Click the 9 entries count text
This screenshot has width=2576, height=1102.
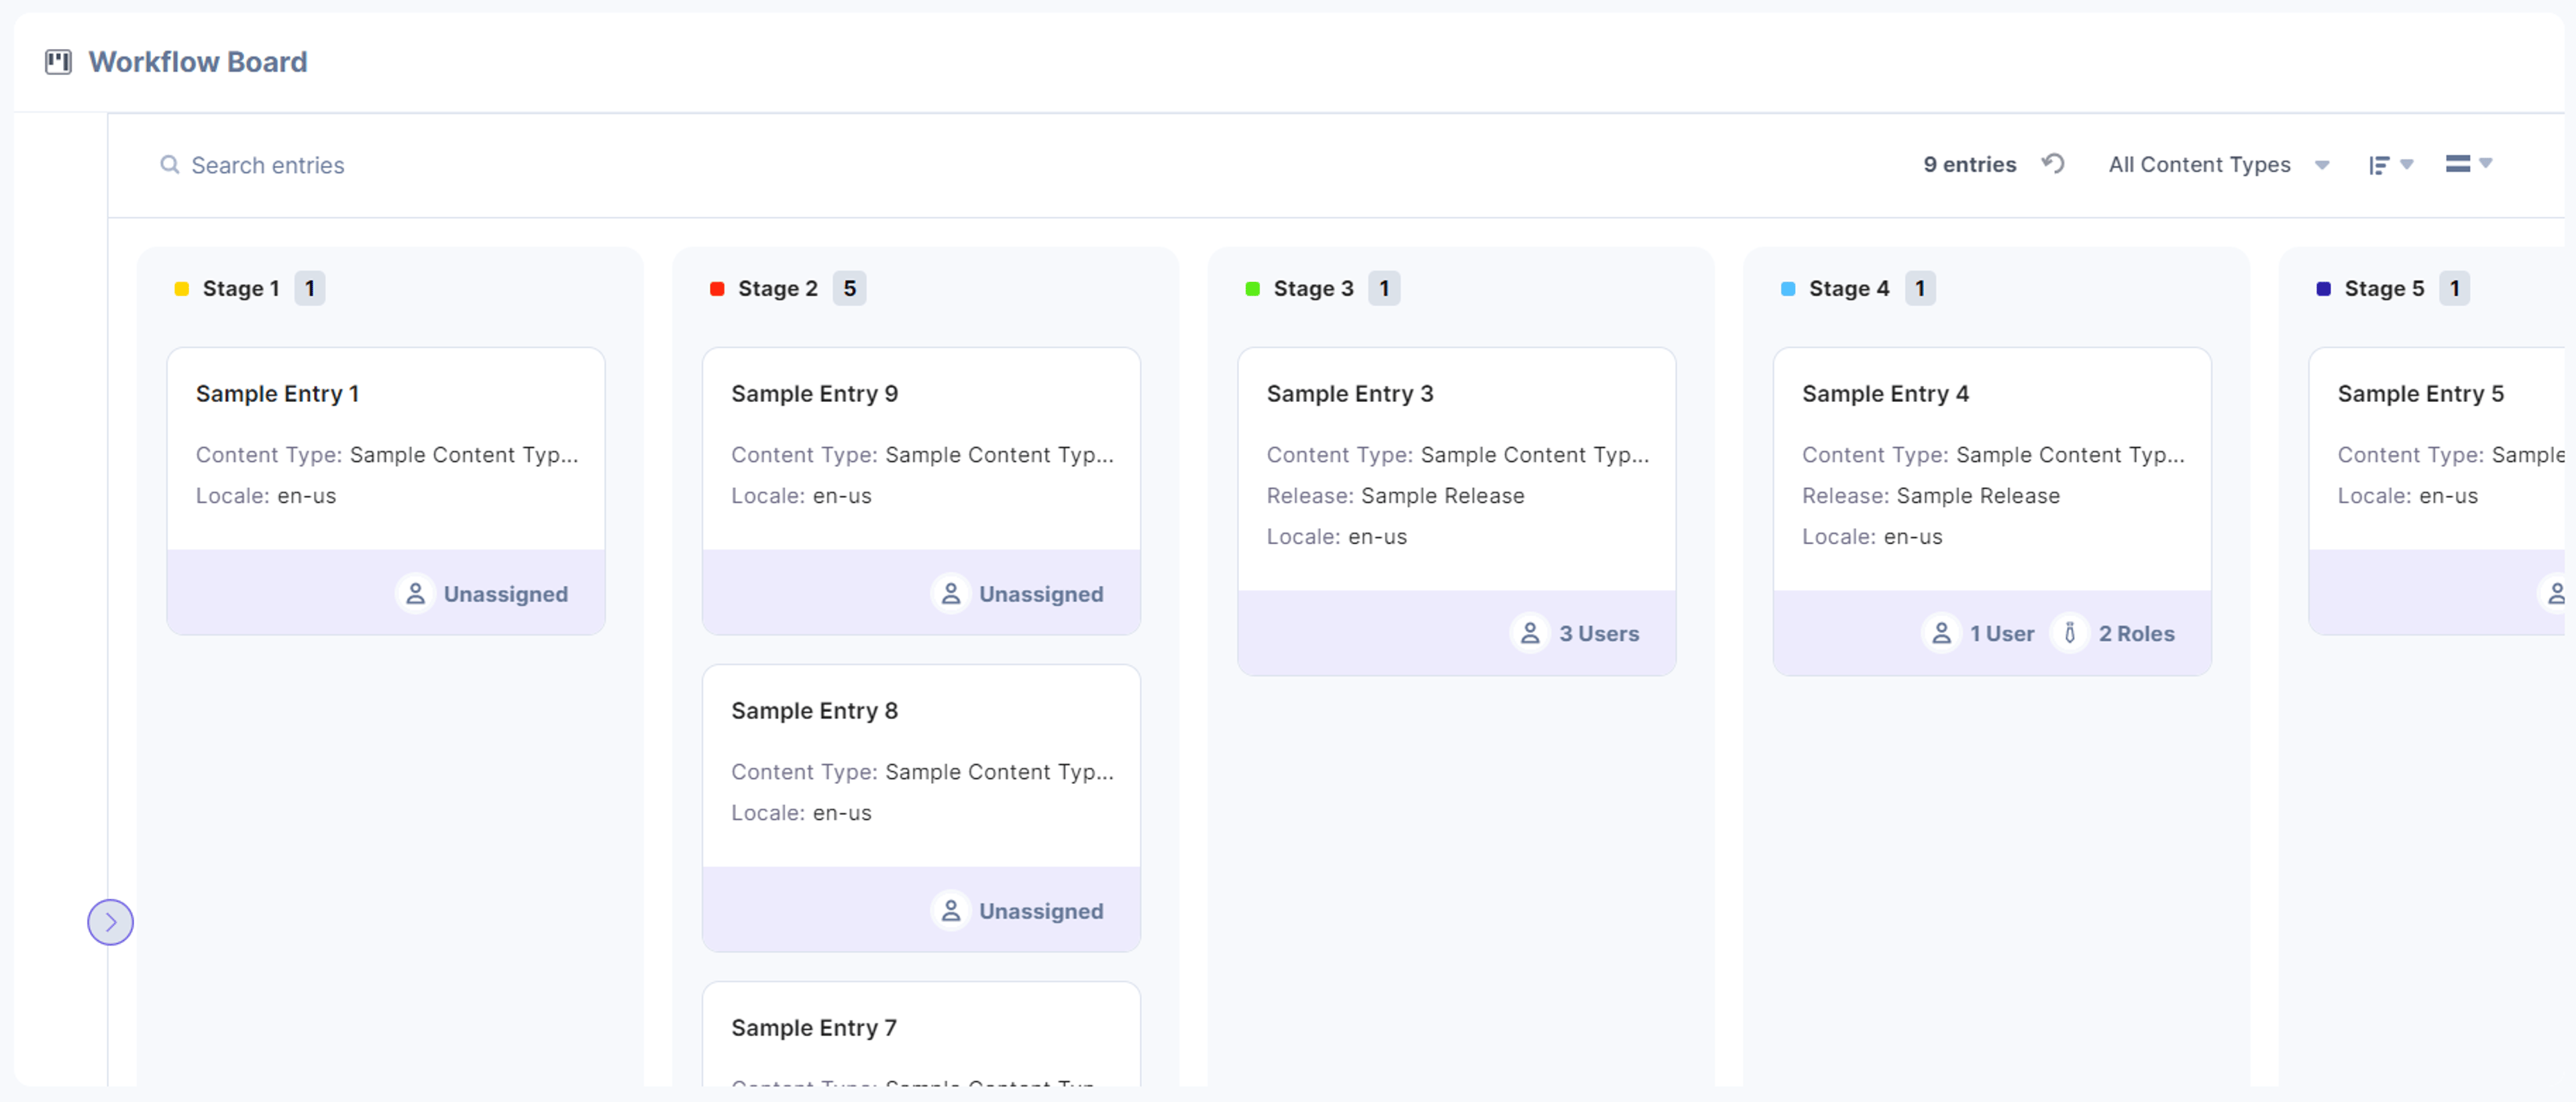click(1969, 164)
